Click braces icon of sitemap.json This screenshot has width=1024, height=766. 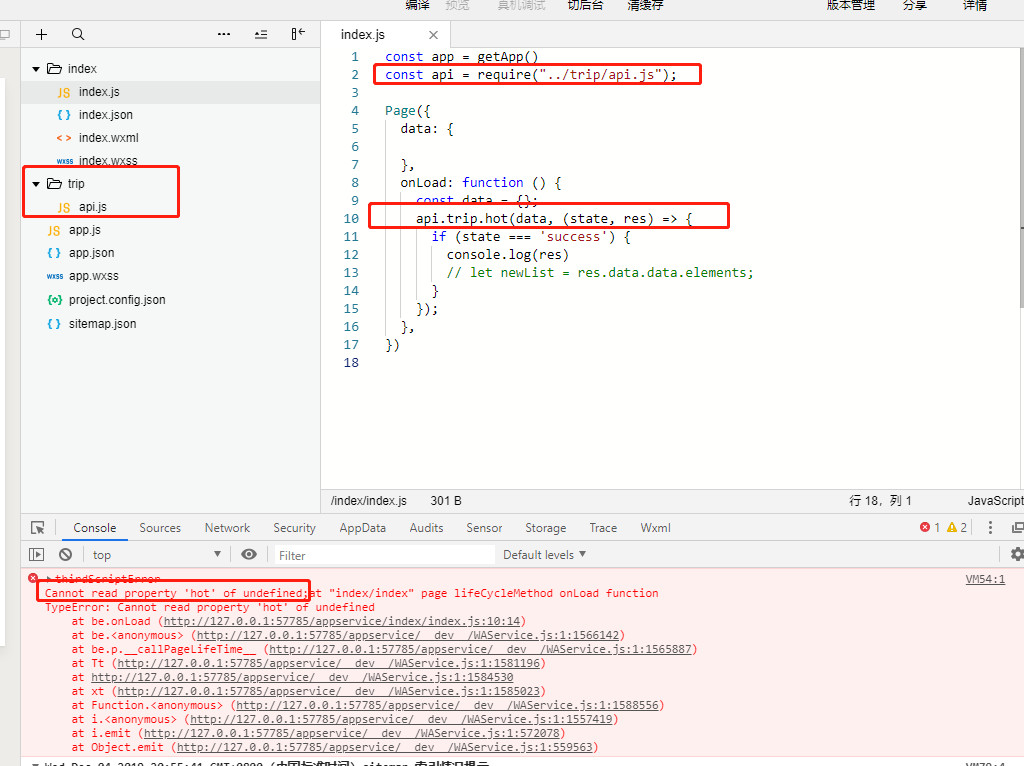(54, 324)
